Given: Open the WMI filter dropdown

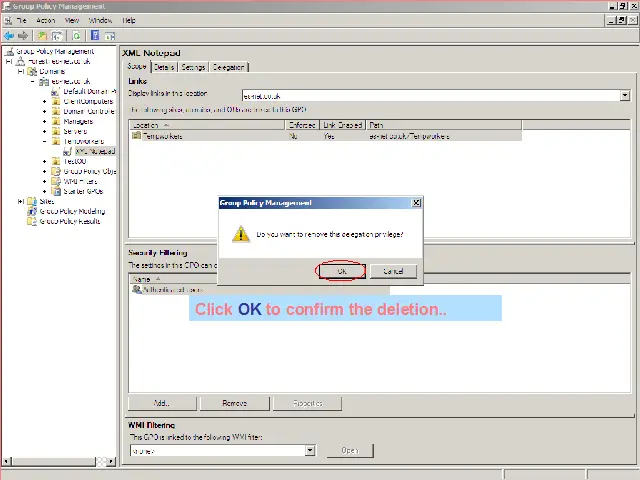Looking at the screenshot, I should (x=310, y=451).
